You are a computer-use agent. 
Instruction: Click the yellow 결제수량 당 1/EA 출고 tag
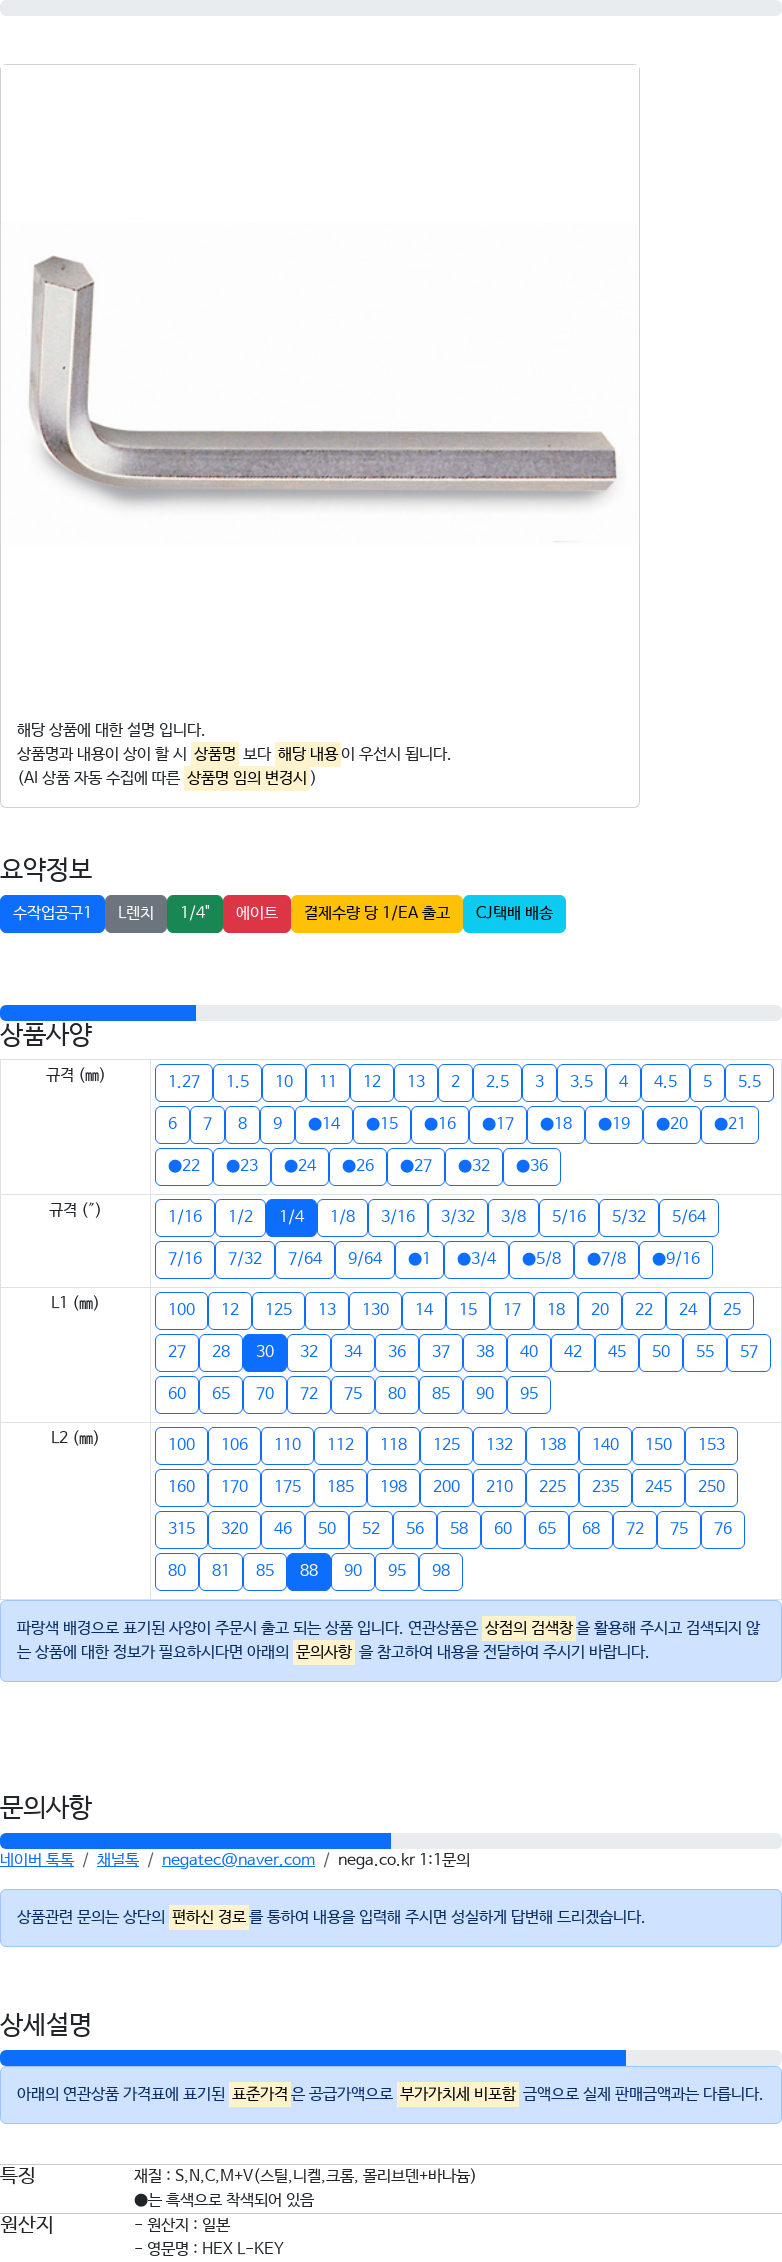click(x=377, y=913)
